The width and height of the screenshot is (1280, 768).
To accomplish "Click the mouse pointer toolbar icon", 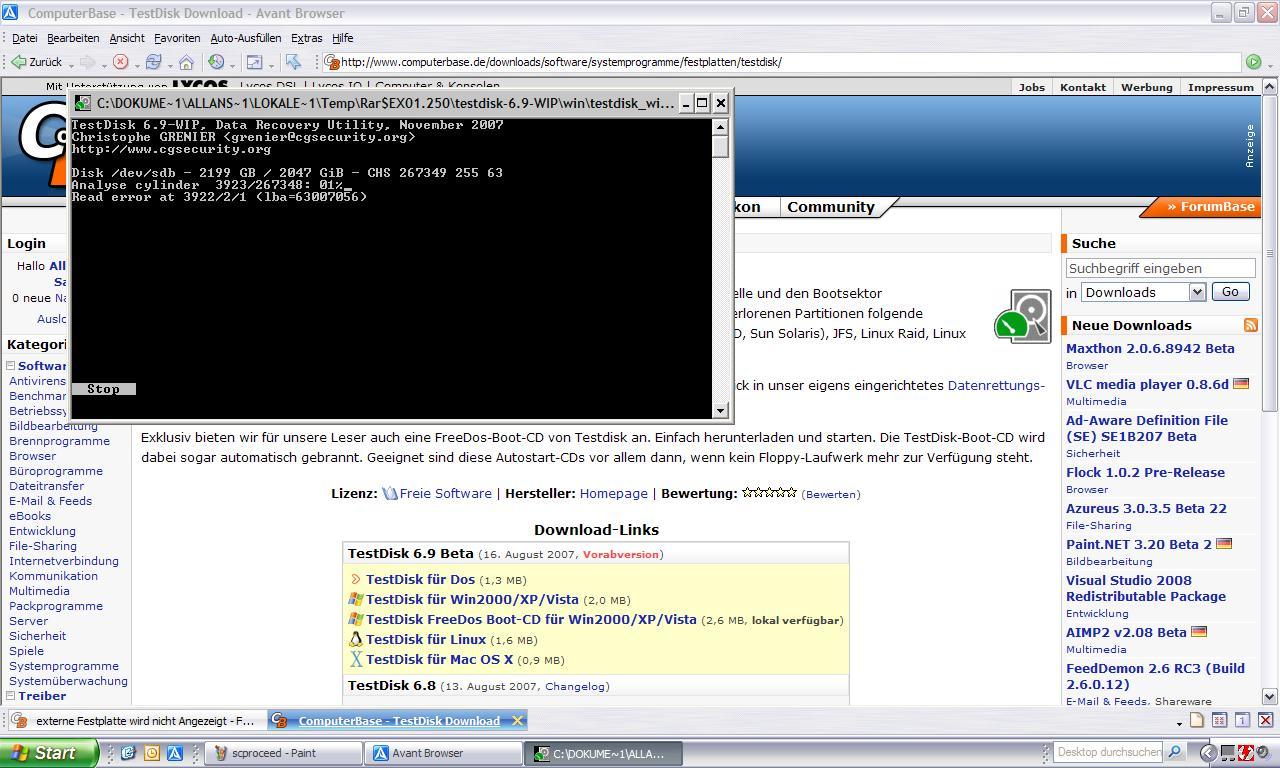I will coord(293,62).
